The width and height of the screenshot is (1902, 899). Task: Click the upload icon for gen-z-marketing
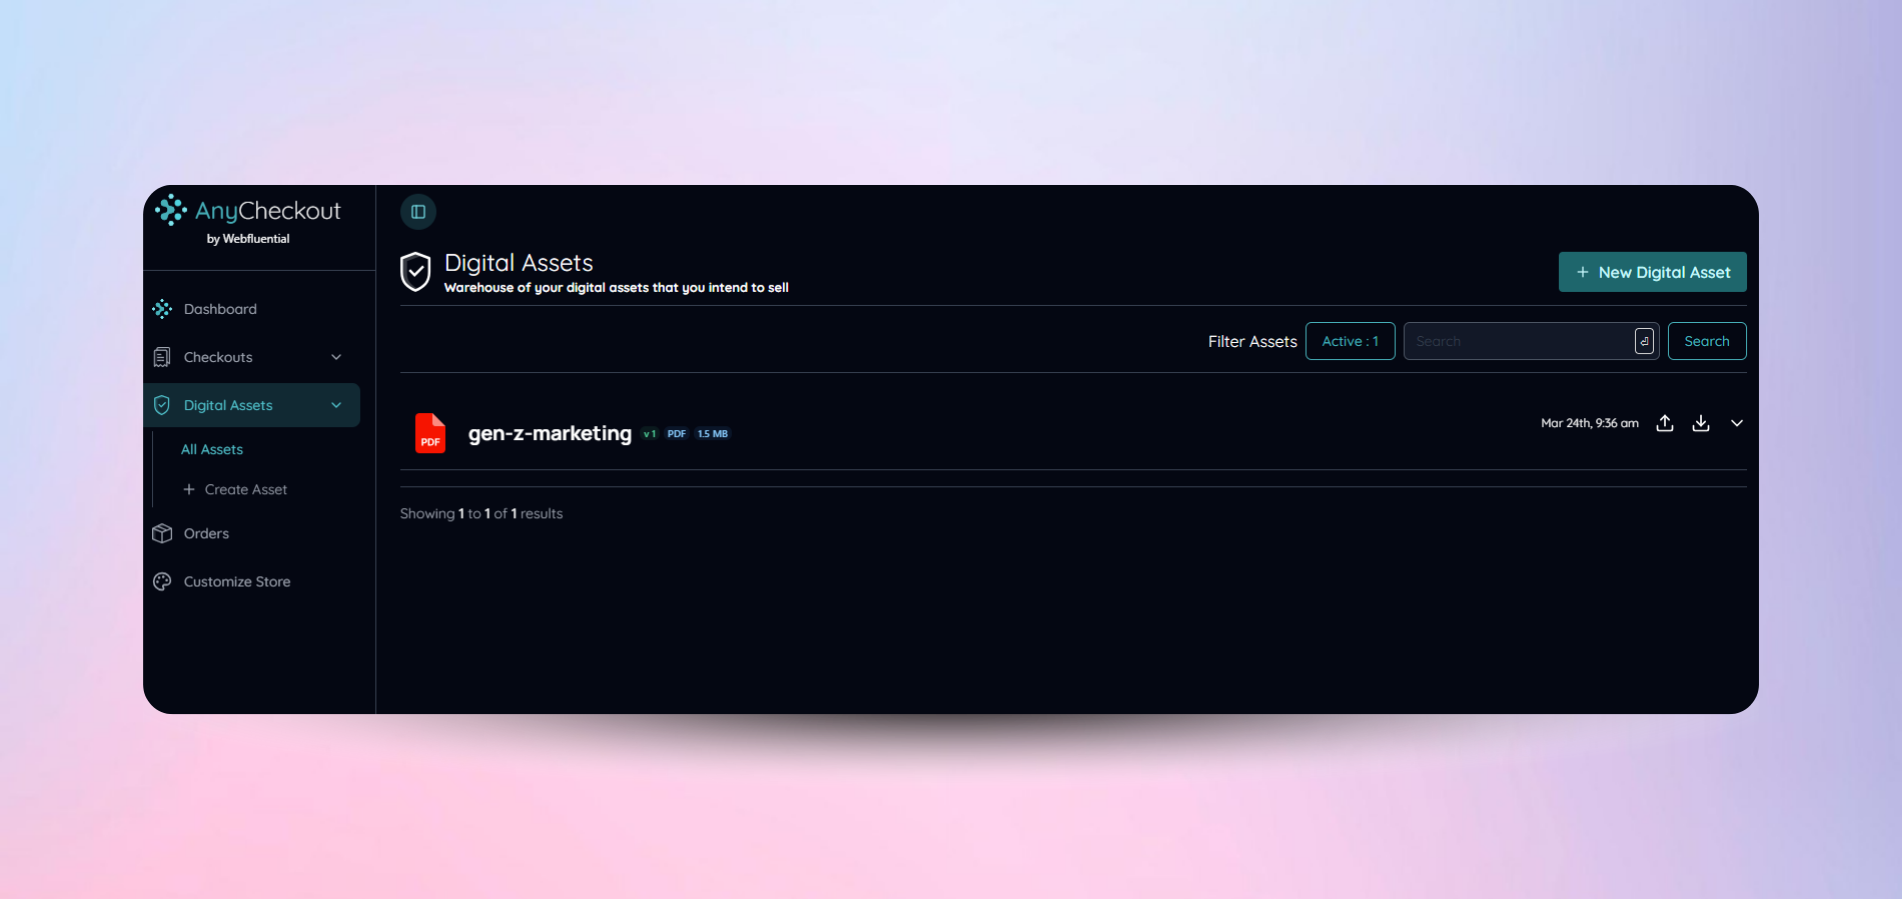tap(1664, 423)
